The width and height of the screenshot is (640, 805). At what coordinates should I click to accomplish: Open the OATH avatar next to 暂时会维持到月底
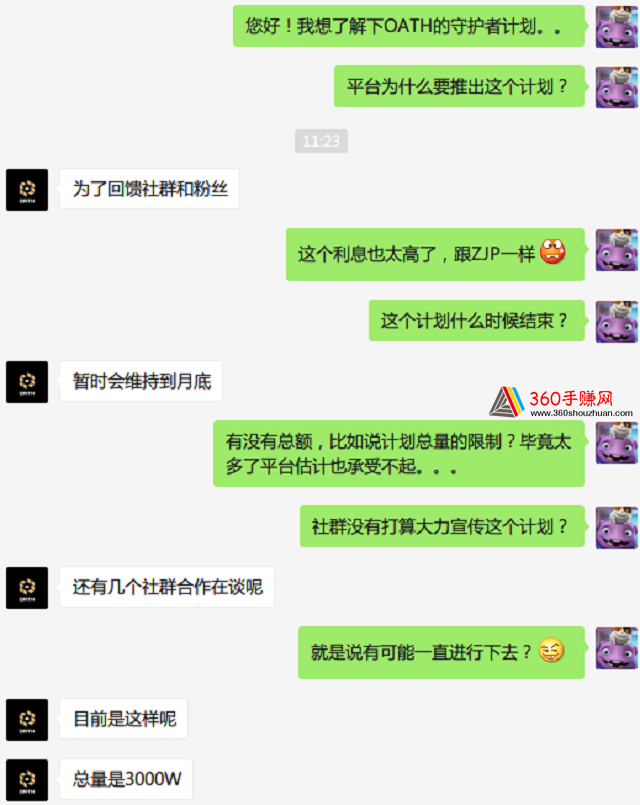(x=27, y=381)
